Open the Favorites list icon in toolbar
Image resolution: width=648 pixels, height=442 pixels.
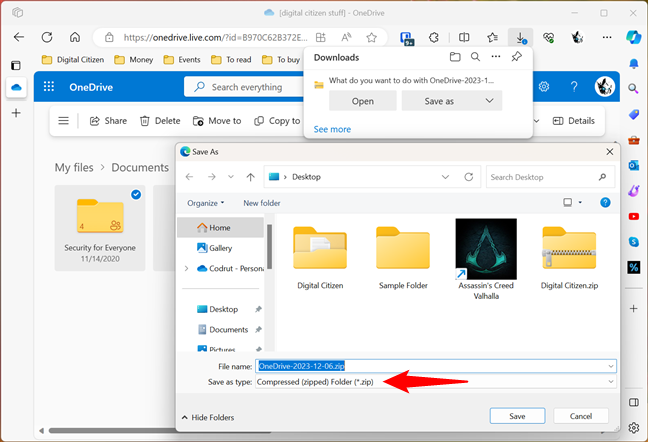click(492, 38)
